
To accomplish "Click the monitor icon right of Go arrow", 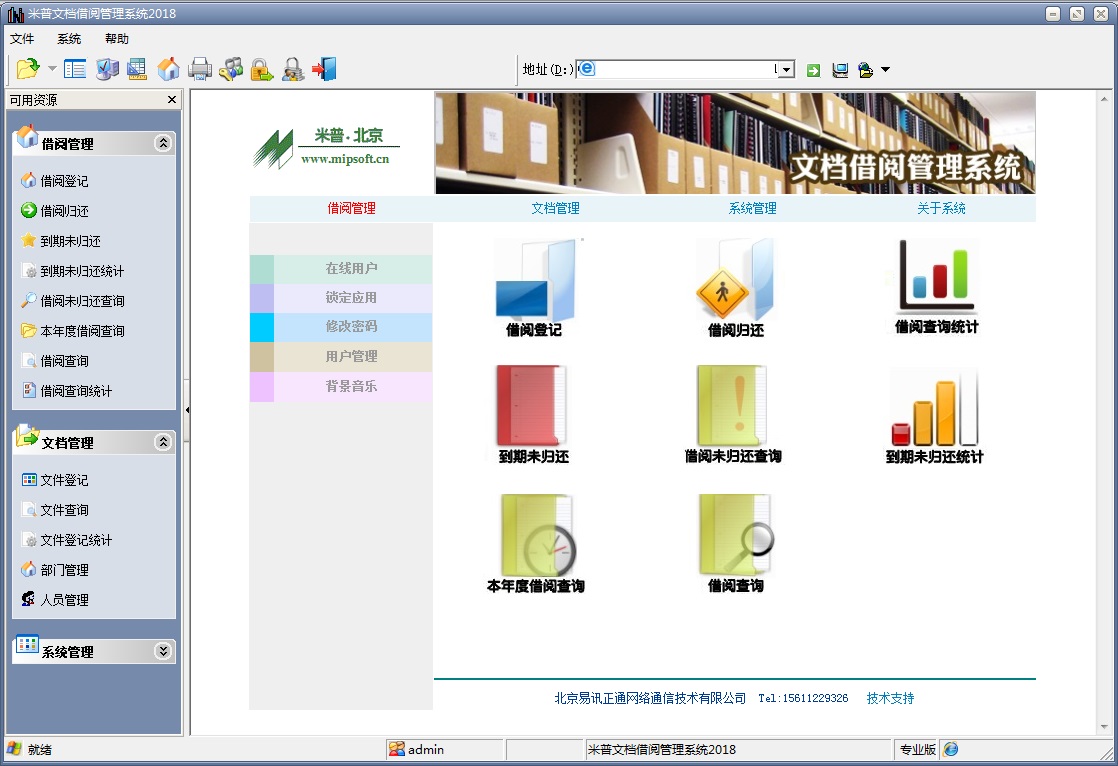I will click(x=840, y=70).
